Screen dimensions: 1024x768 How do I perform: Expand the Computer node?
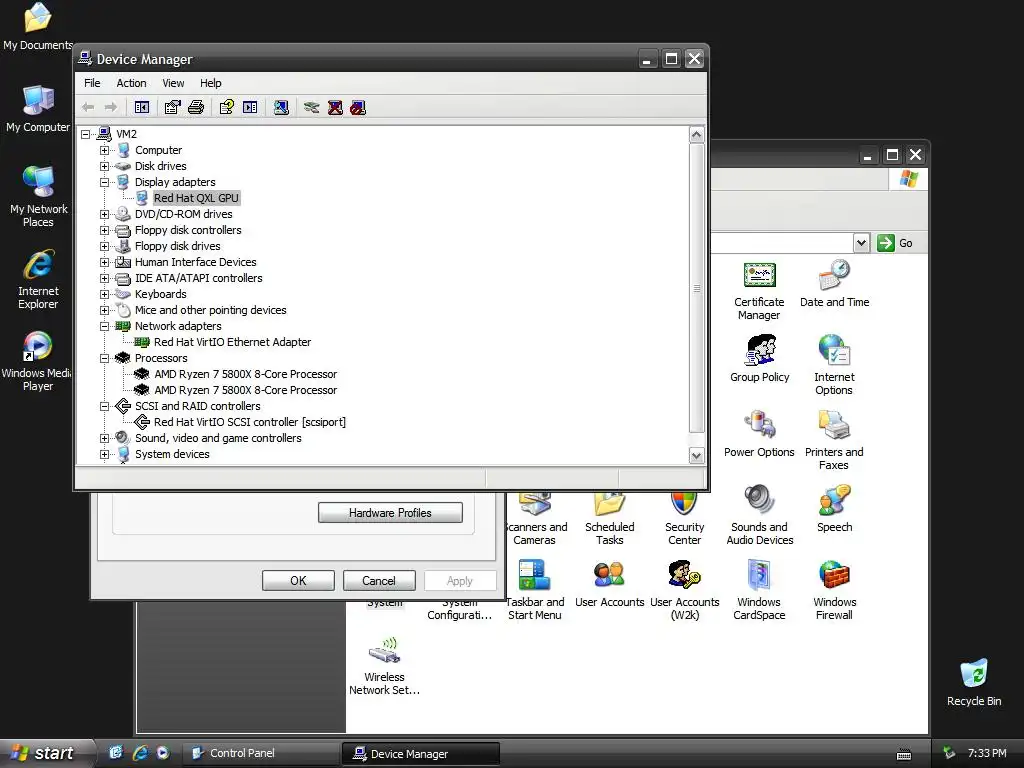click(104, 150)
